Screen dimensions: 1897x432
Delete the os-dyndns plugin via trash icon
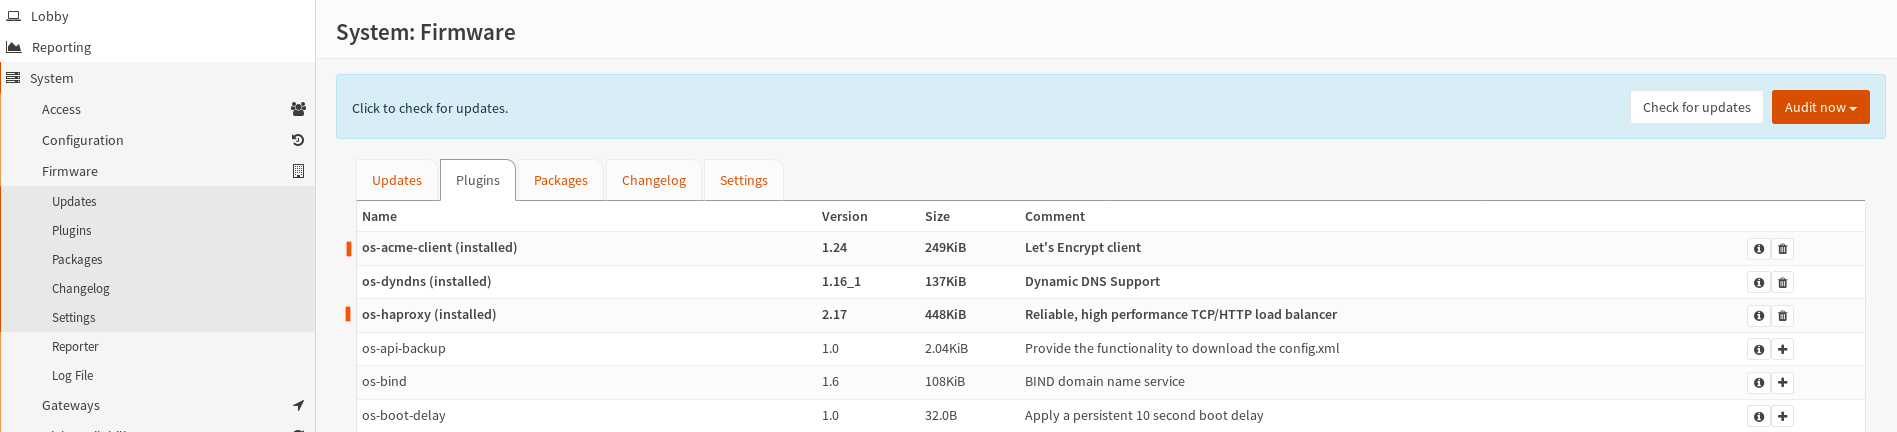pos(1782,283)
